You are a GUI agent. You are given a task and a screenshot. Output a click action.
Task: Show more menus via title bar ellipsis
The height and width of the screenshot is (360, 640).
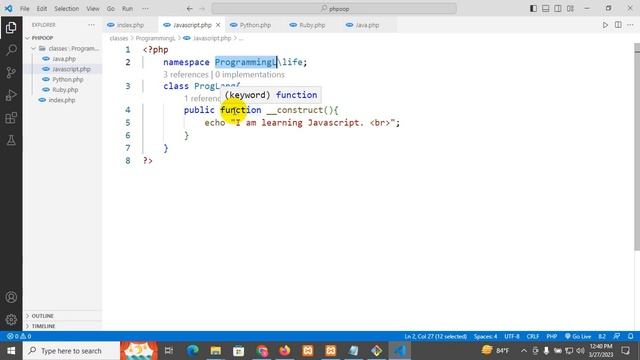(145, 8)
